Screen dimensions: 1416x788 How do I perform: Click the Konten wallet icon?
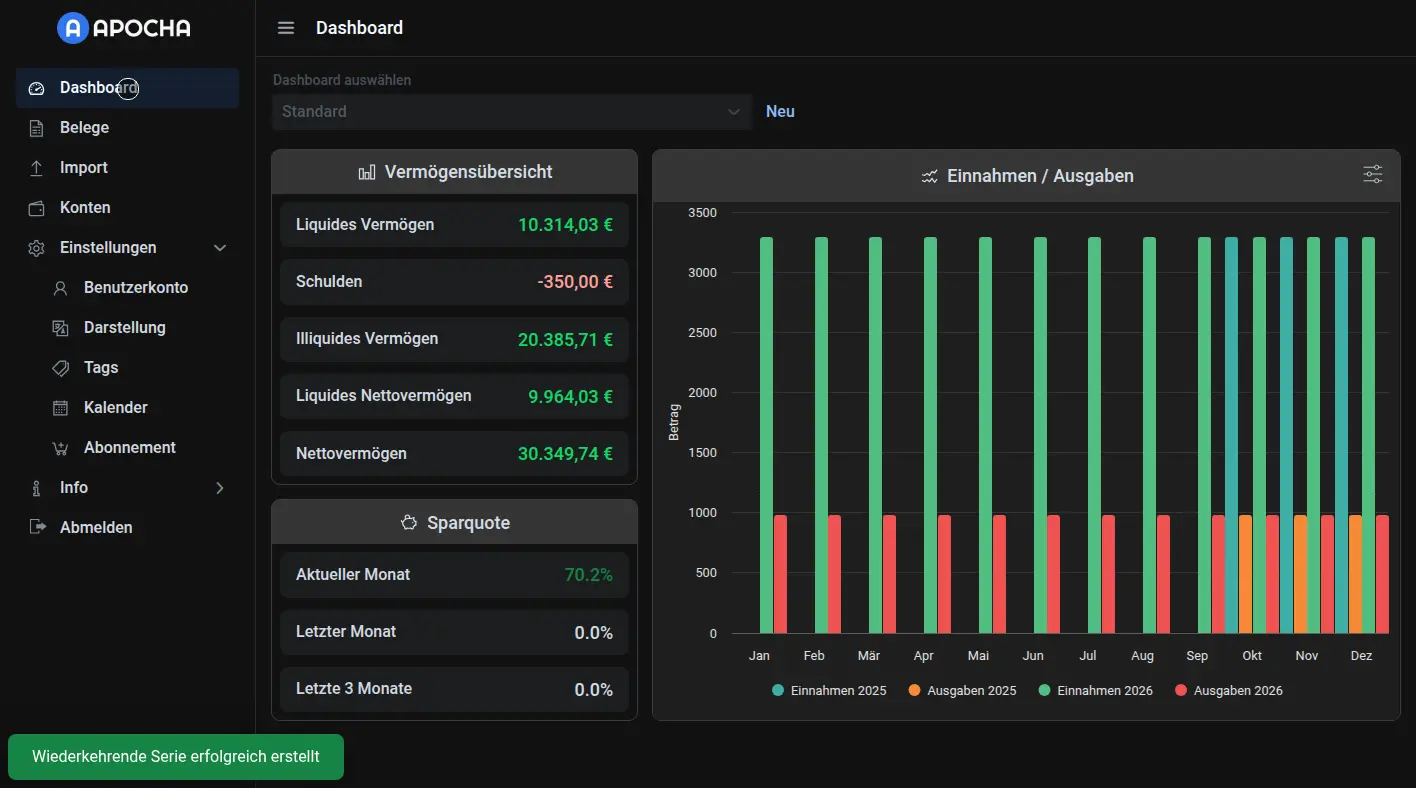pos(37,208)
